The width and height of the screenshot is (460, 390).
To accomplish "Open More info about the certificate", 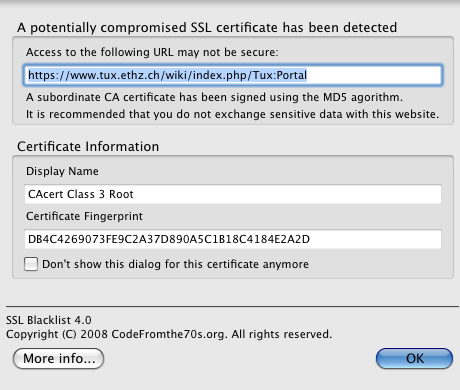I will tap(59, 359).
